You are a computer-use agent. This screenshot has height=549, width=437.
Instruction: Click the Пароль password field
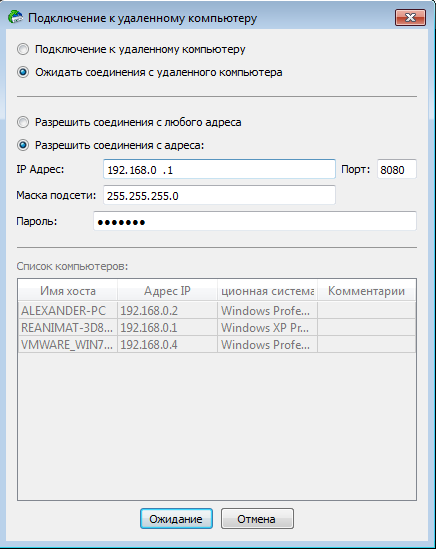(x=255, y=221)
